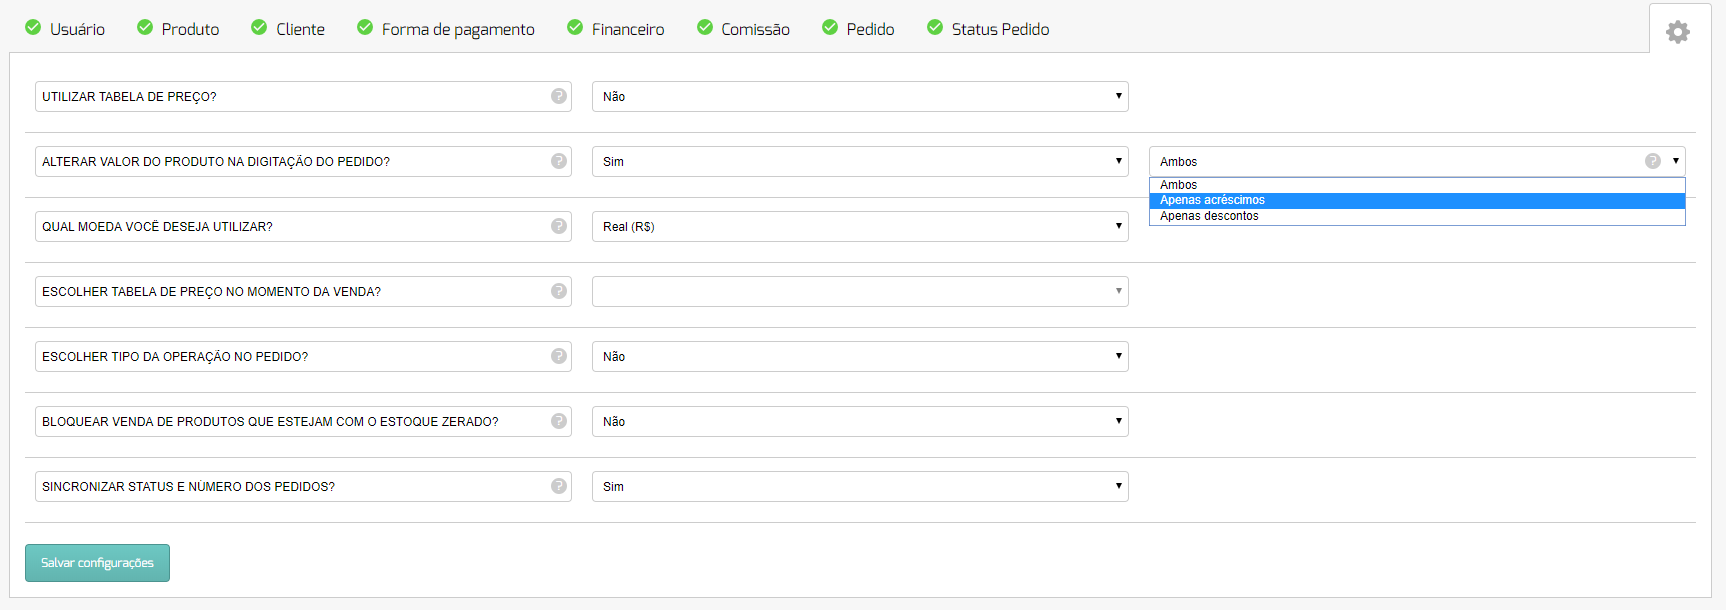Click help icon for QUAL MOEDA question

(x=559, y=226)
